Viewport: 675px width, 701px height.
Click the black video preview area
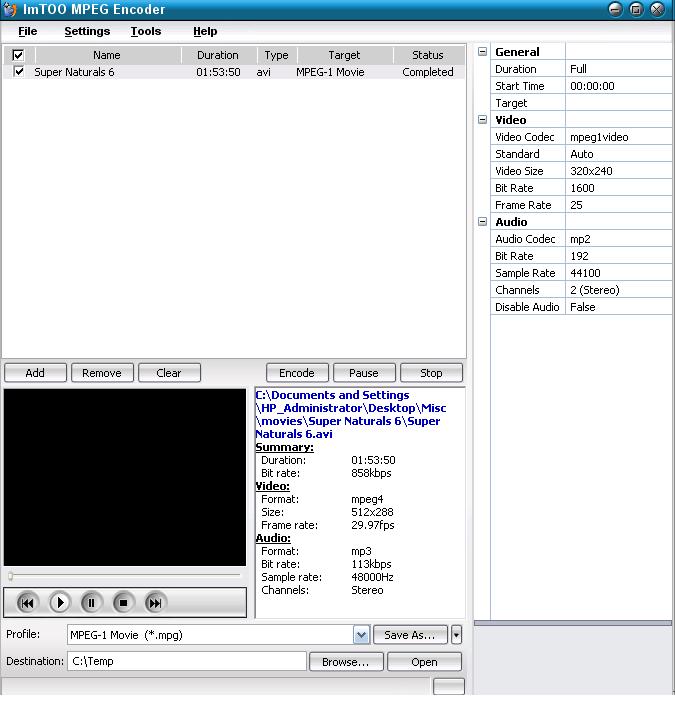pos(125,477)
